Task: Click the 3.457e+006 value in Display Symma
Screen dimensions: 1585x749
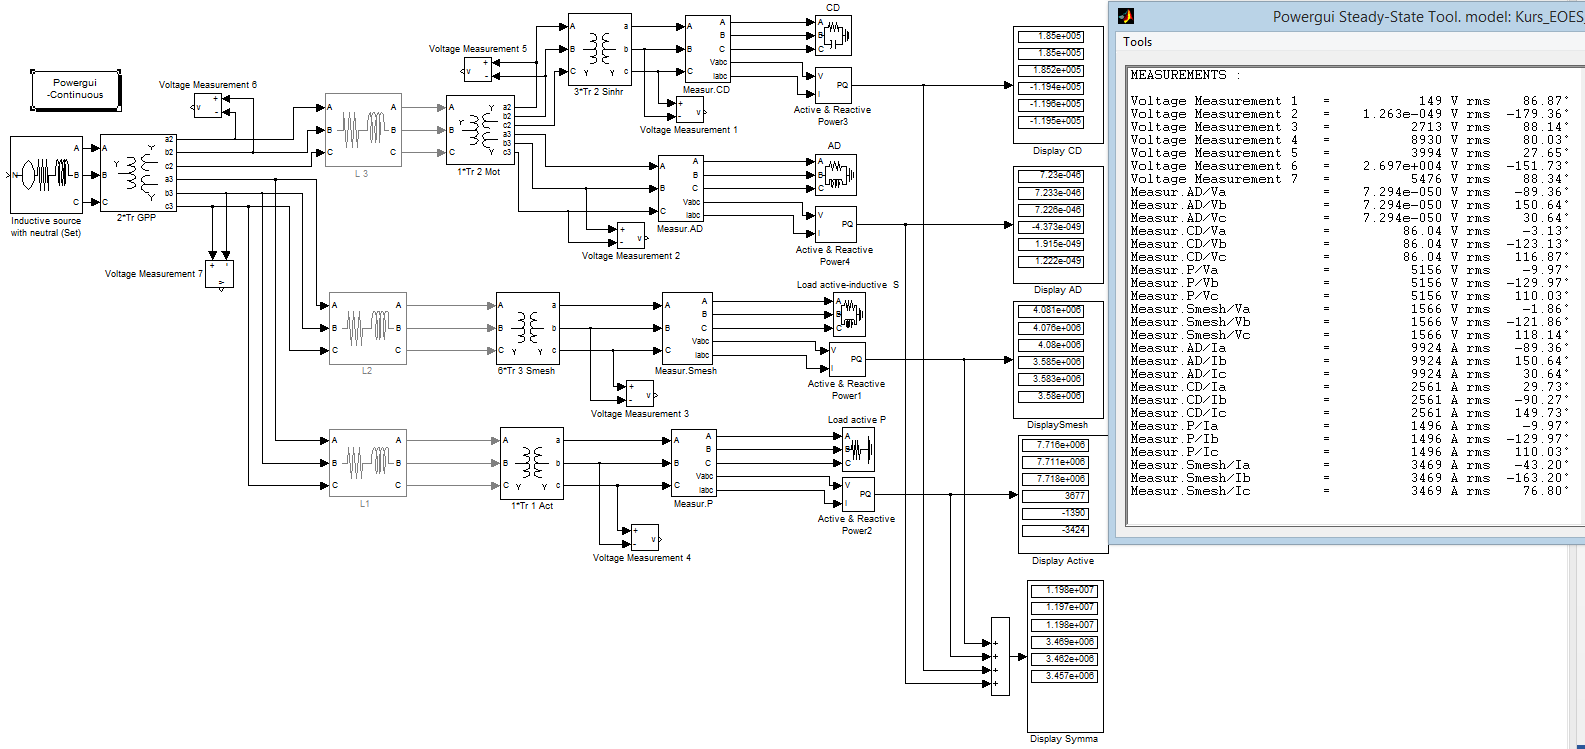Action: tap(1064, 676)
